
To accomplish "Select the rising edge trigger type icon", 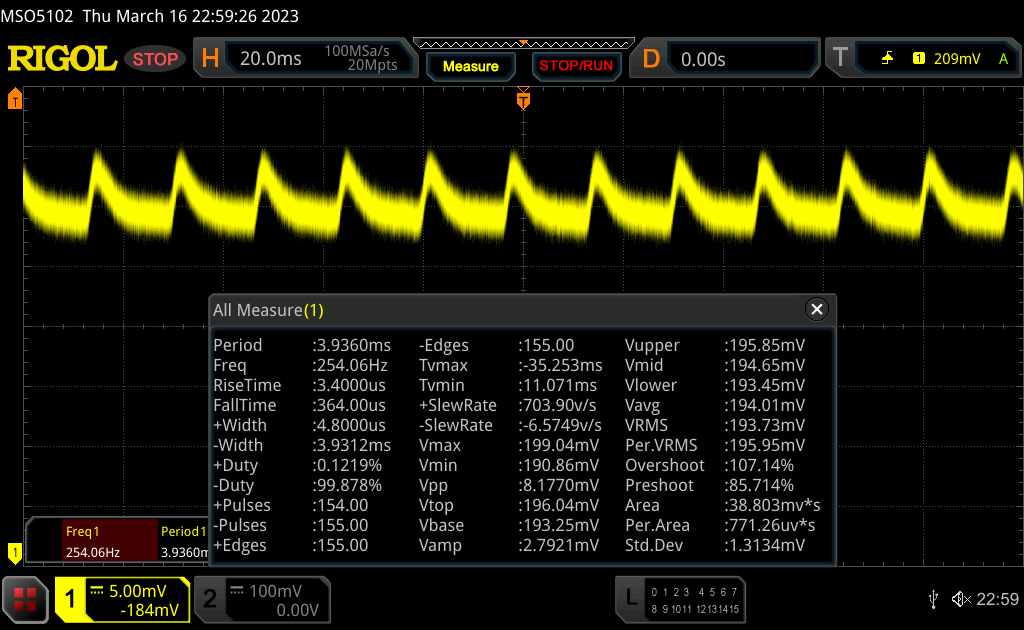I will tap(887, 59).
